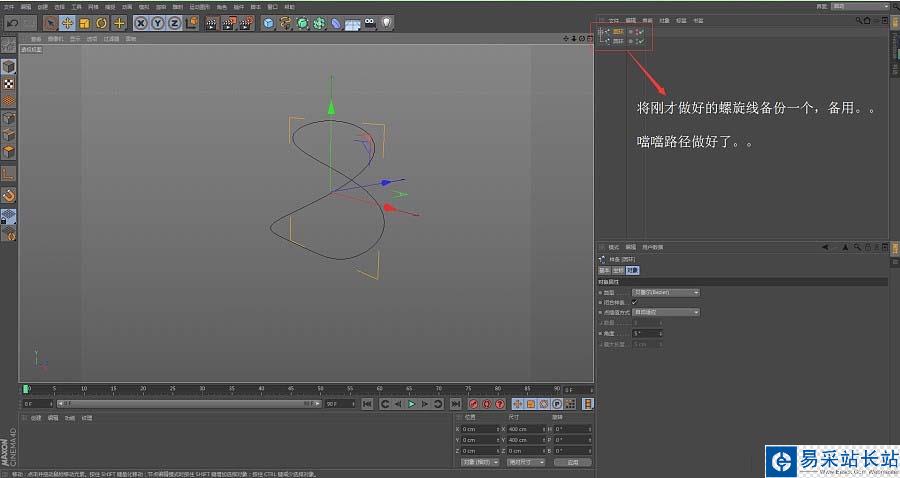
Task: Toggle the Snap magnet icon
Action: pos(8,196)
